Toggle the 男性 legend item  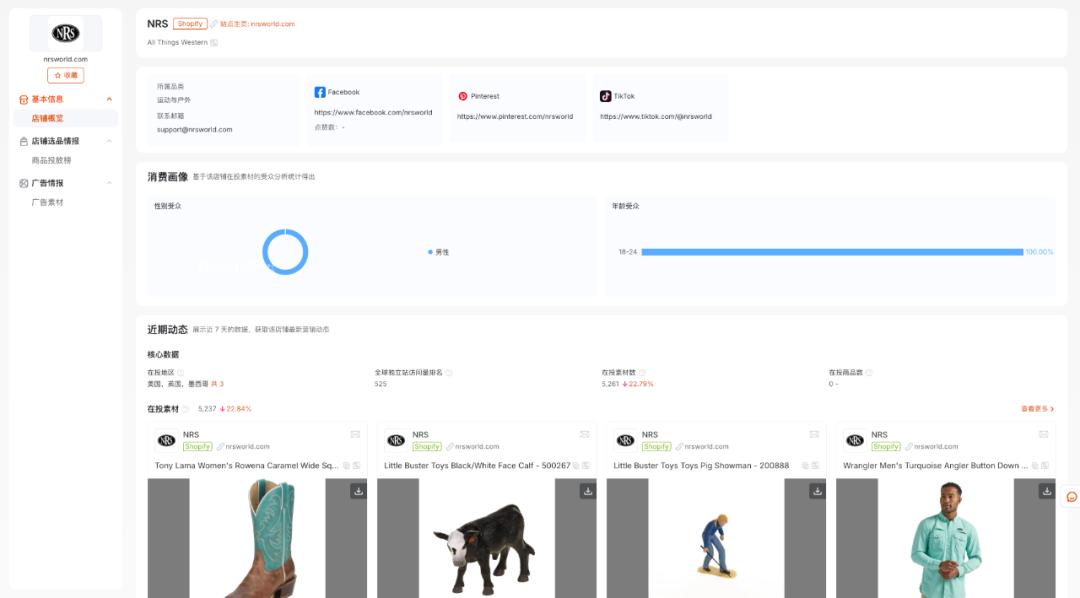click(x=439, y=252)
